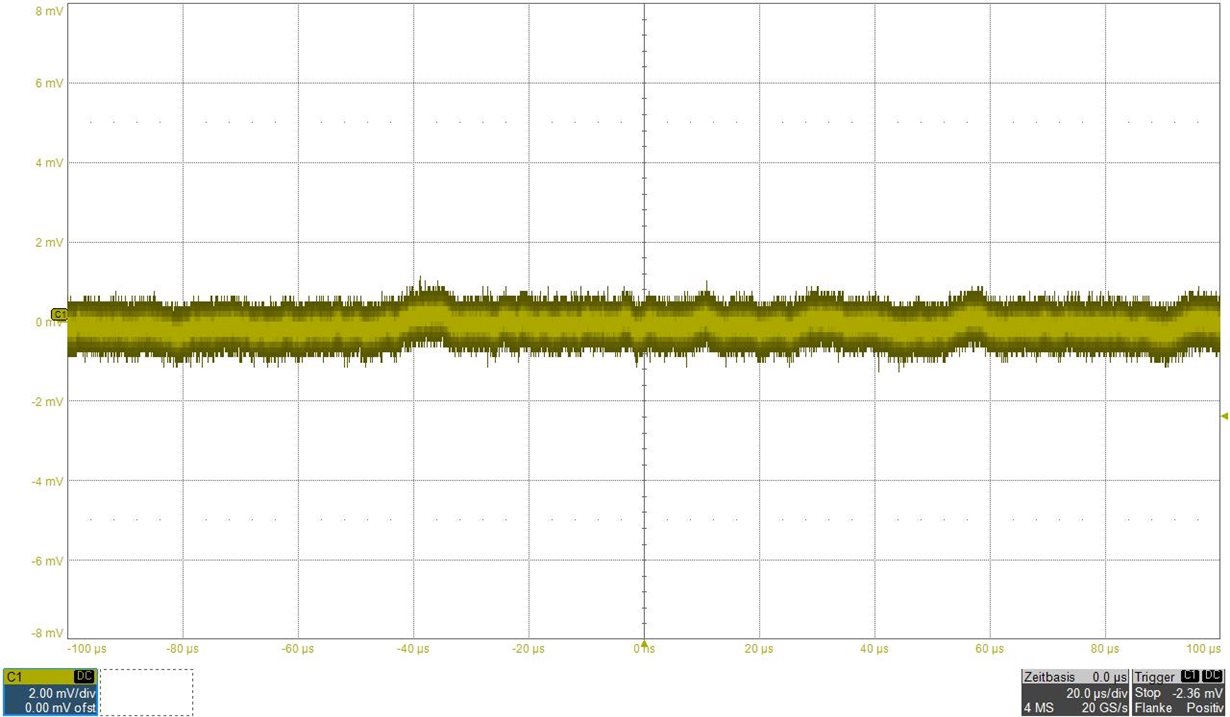The image size is (1230, 717).
Task: Click the C1 ground level marker
Action: click(59, 314)
